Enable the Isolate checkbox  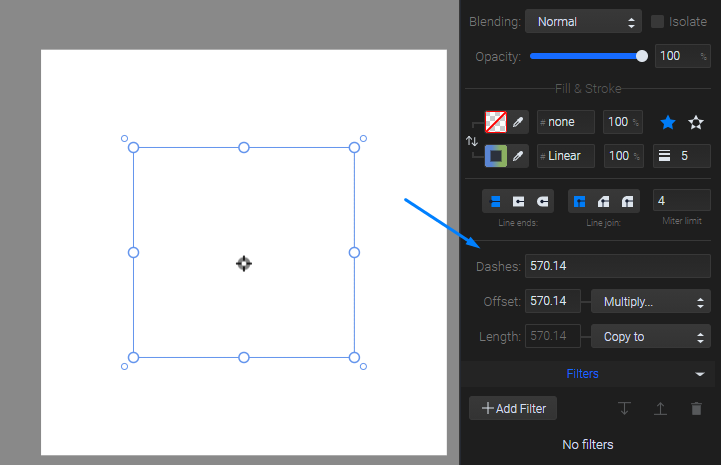pyautogui.click(x=658, y=22)
